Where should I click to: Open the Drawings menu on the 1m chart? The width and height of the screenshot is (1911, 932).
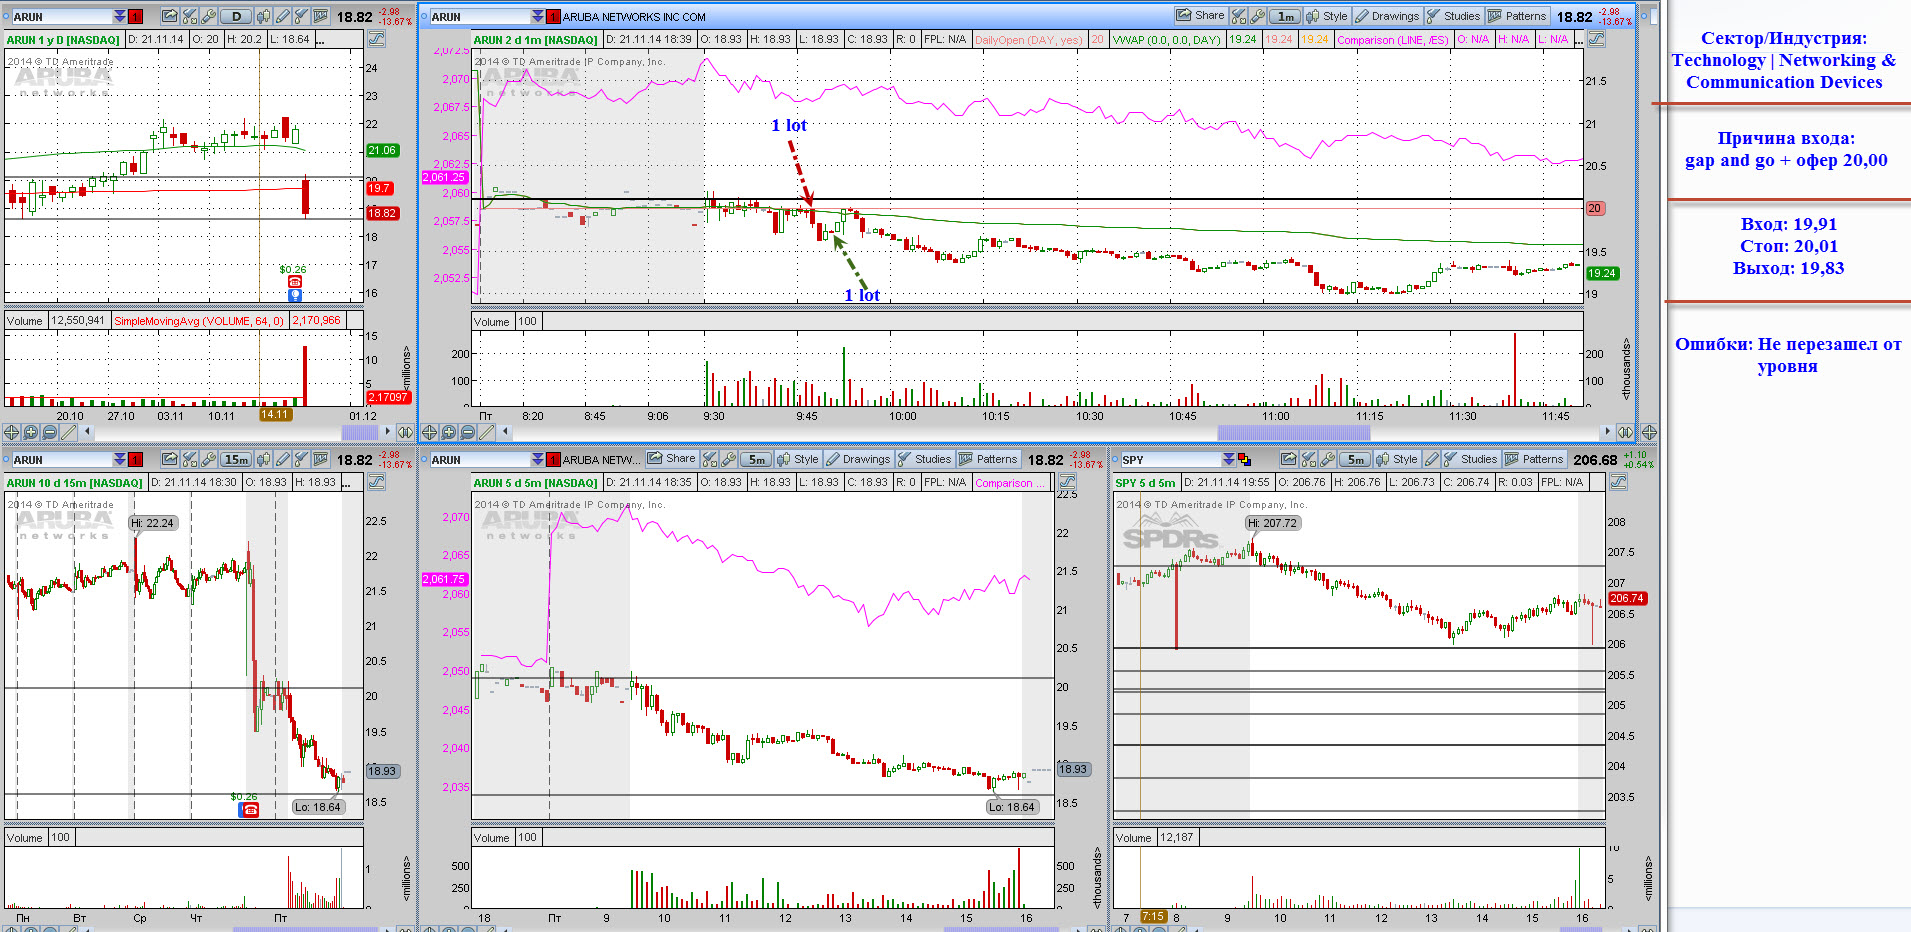click(x=1387, y=16)
